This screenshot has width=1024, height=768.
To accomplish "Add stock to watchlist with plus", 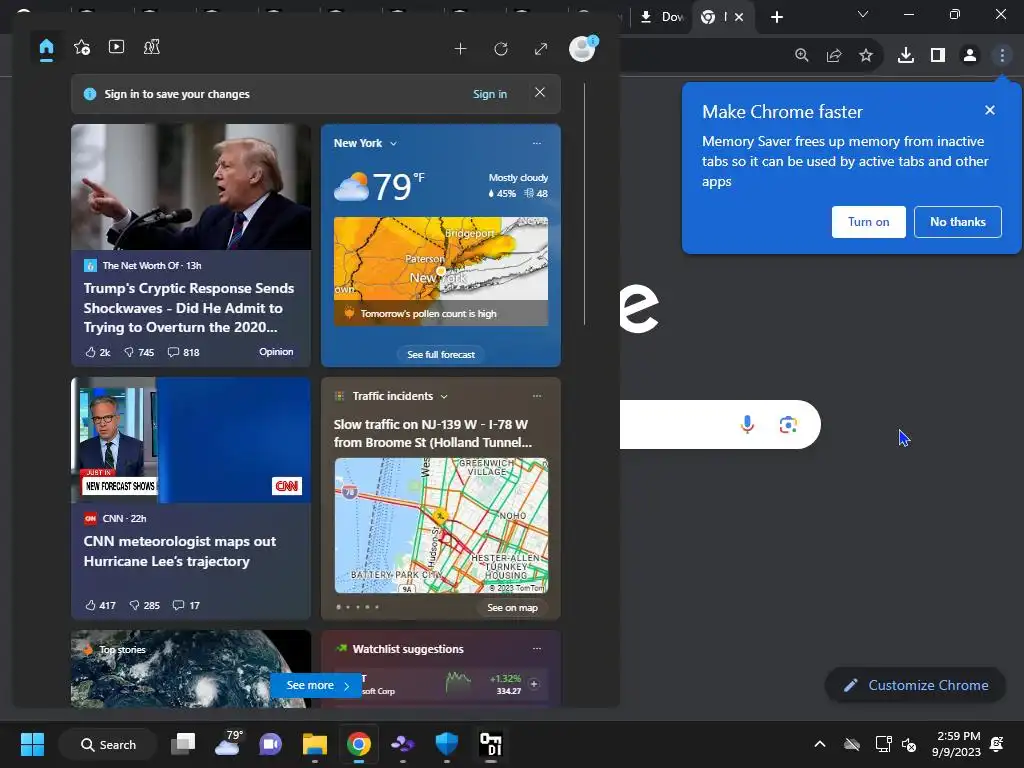I will coord(534,684).
